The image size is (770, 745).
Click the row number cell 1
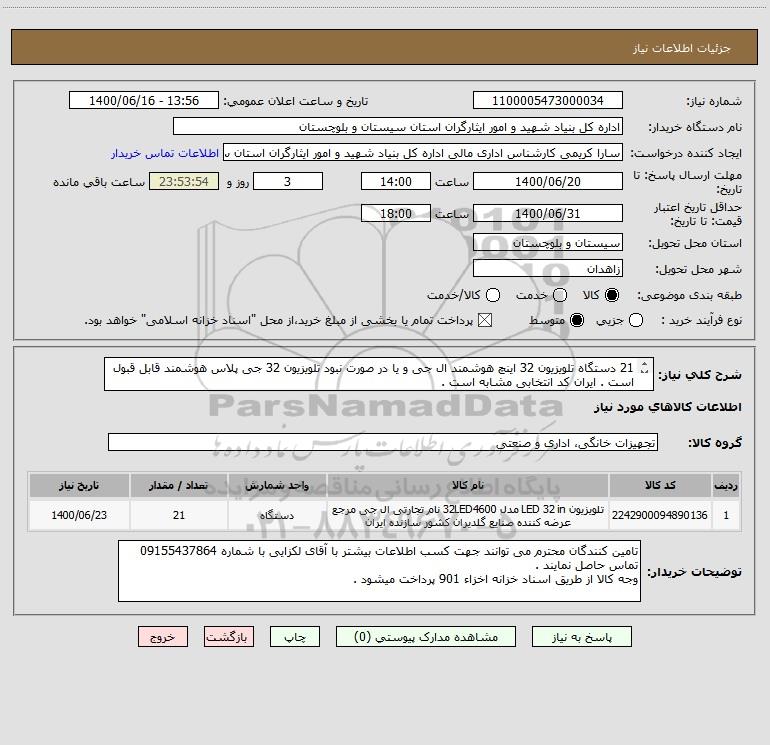(726, 515)
